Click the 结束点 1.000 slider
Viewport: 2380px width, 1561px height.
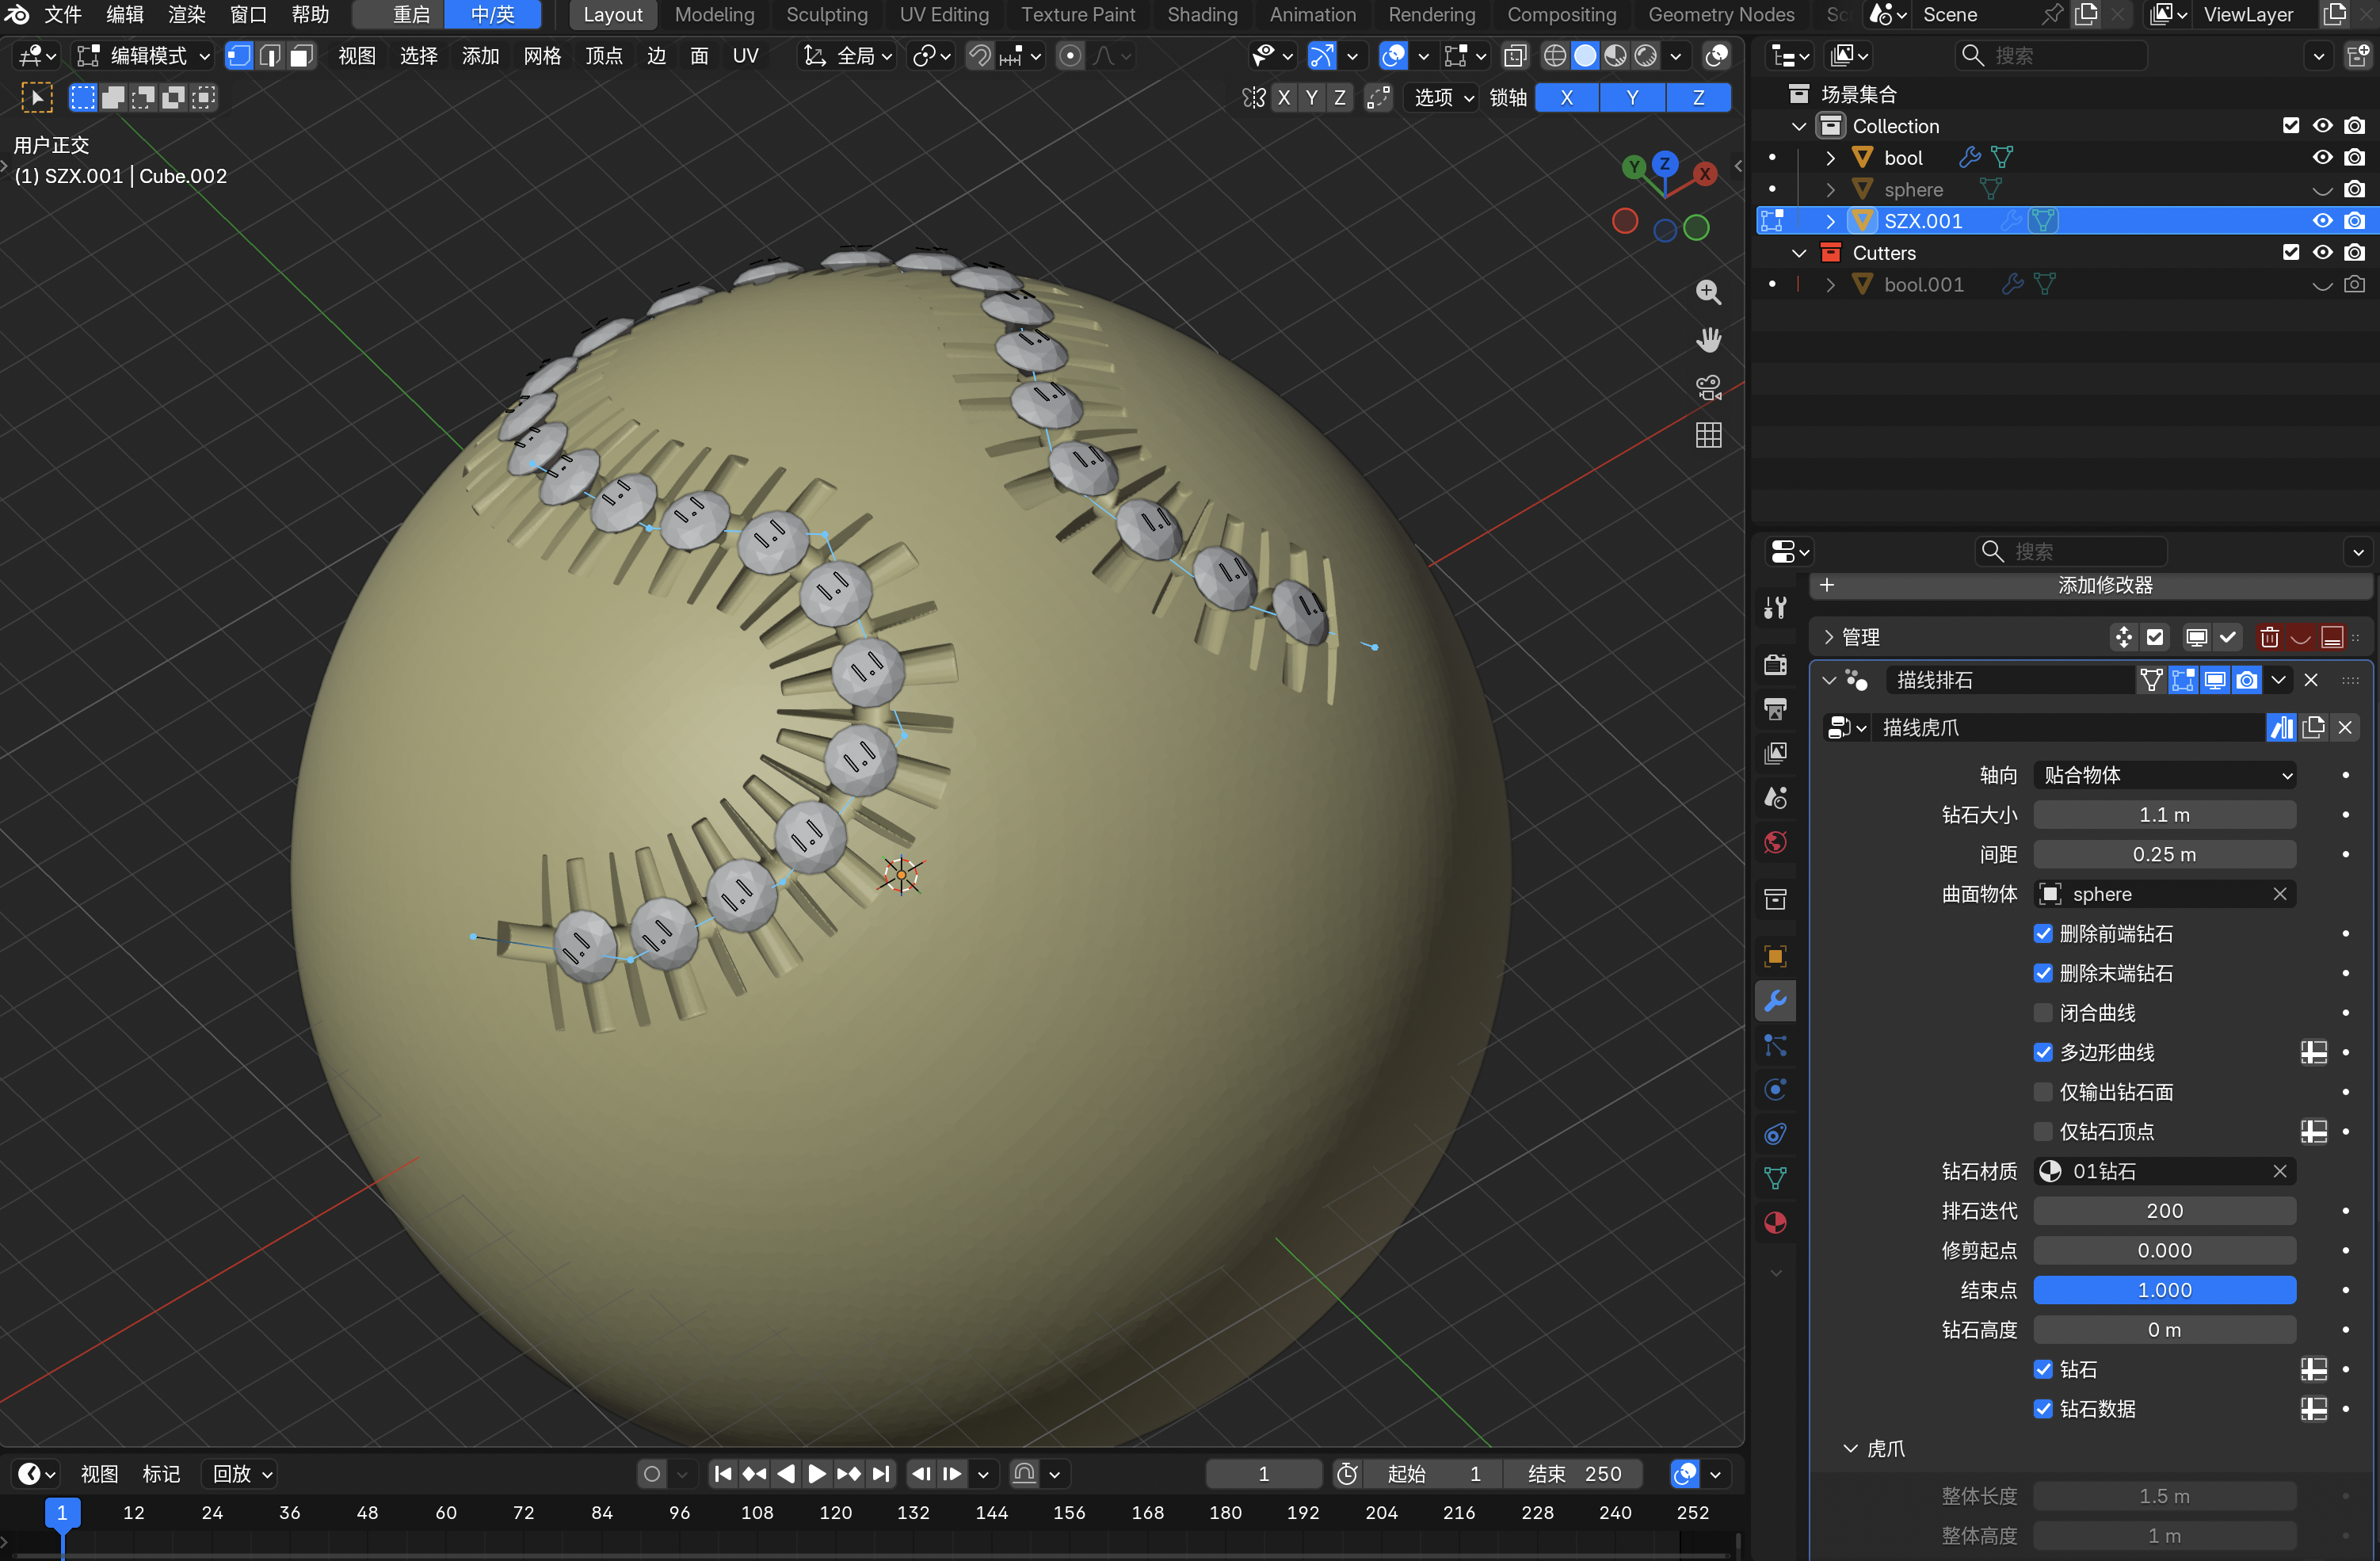click(x=2164, y=1290)
